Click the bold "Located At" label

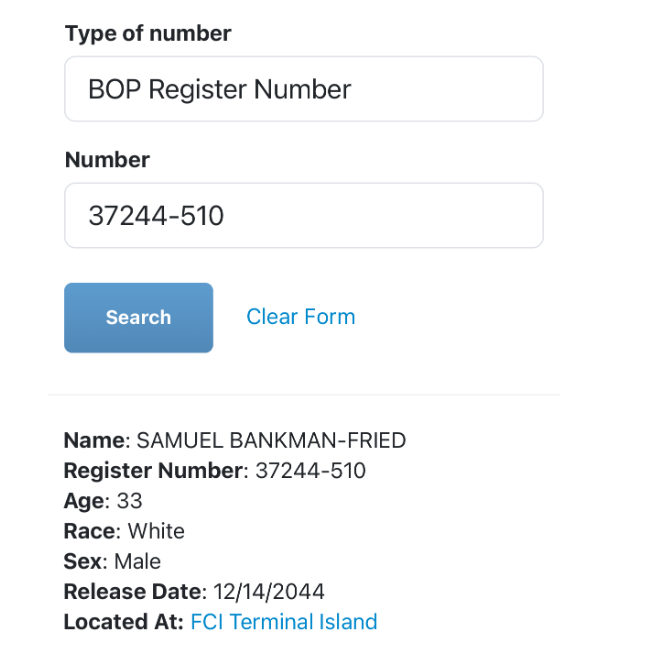[122, 622]
